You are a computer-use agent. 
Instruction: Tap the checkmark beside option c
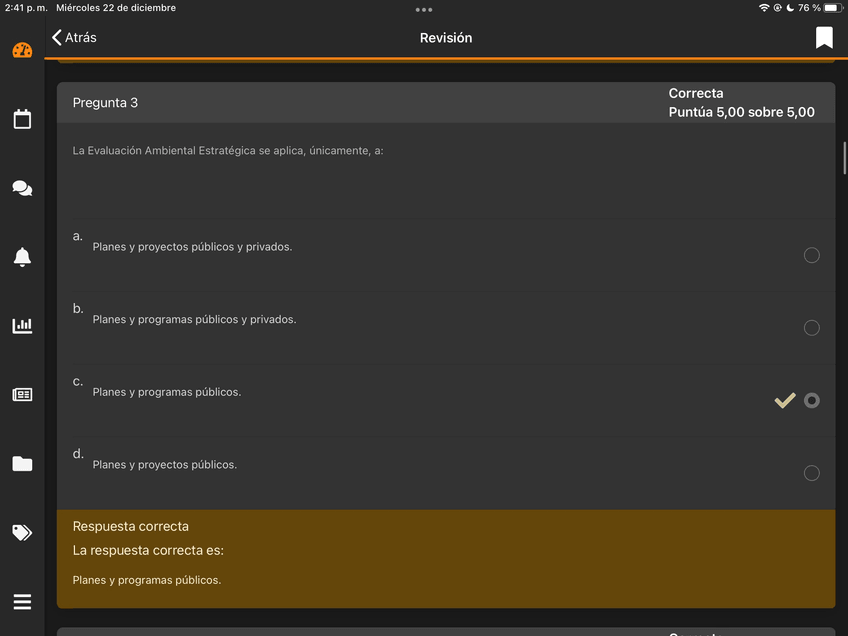(x=785, y=400)
